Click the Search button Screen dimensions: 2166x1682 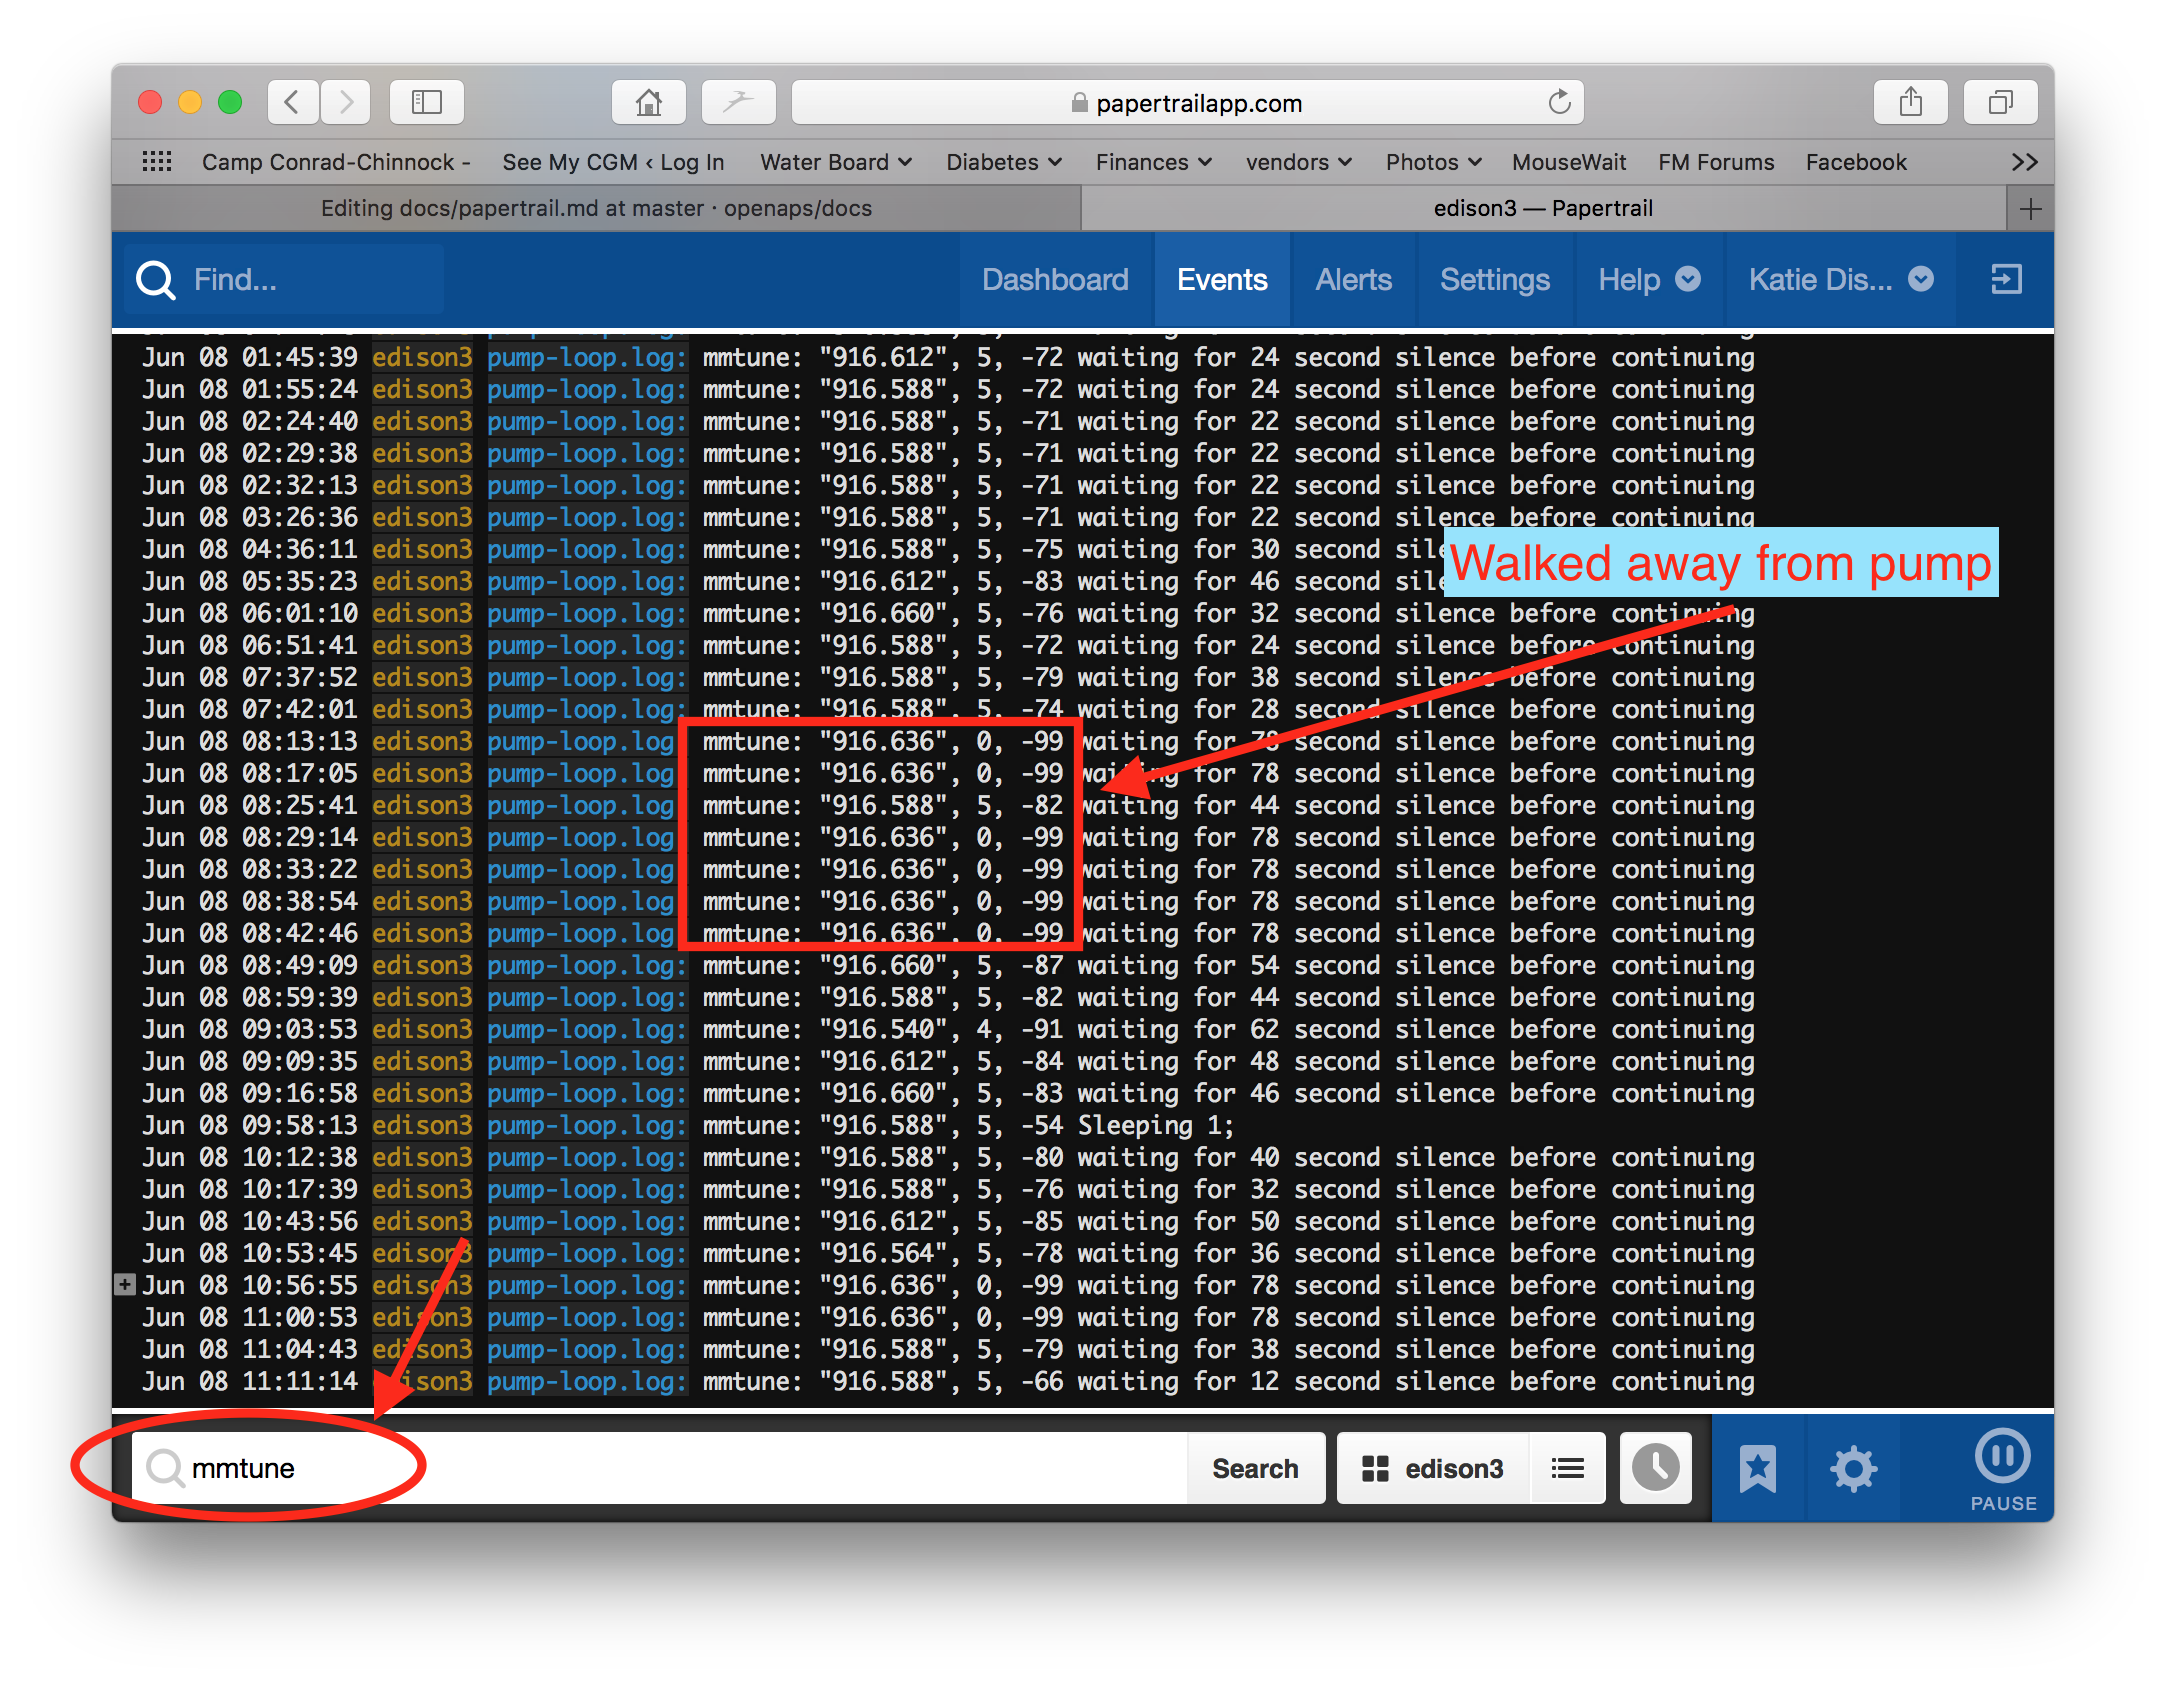point(1255,1467)
